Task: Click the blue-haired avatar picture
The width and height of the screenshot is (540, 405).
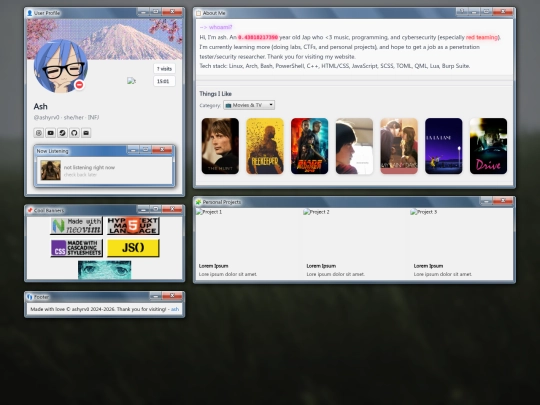Action: (61, 66)
